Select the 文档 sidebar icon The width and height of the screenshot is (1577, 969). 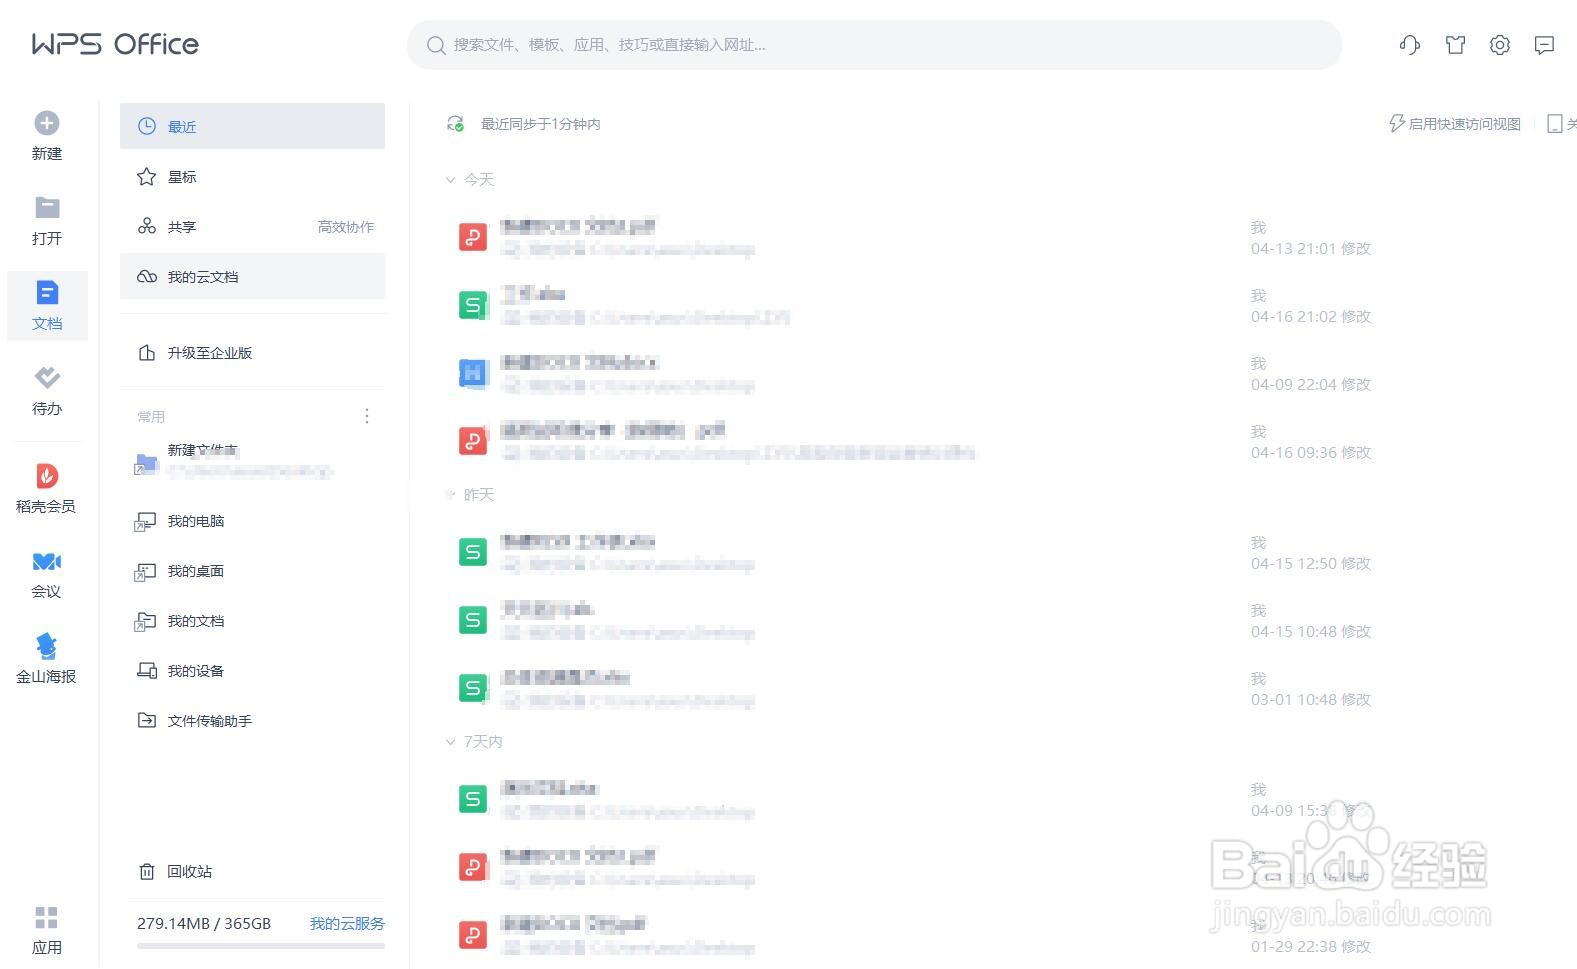47,292
